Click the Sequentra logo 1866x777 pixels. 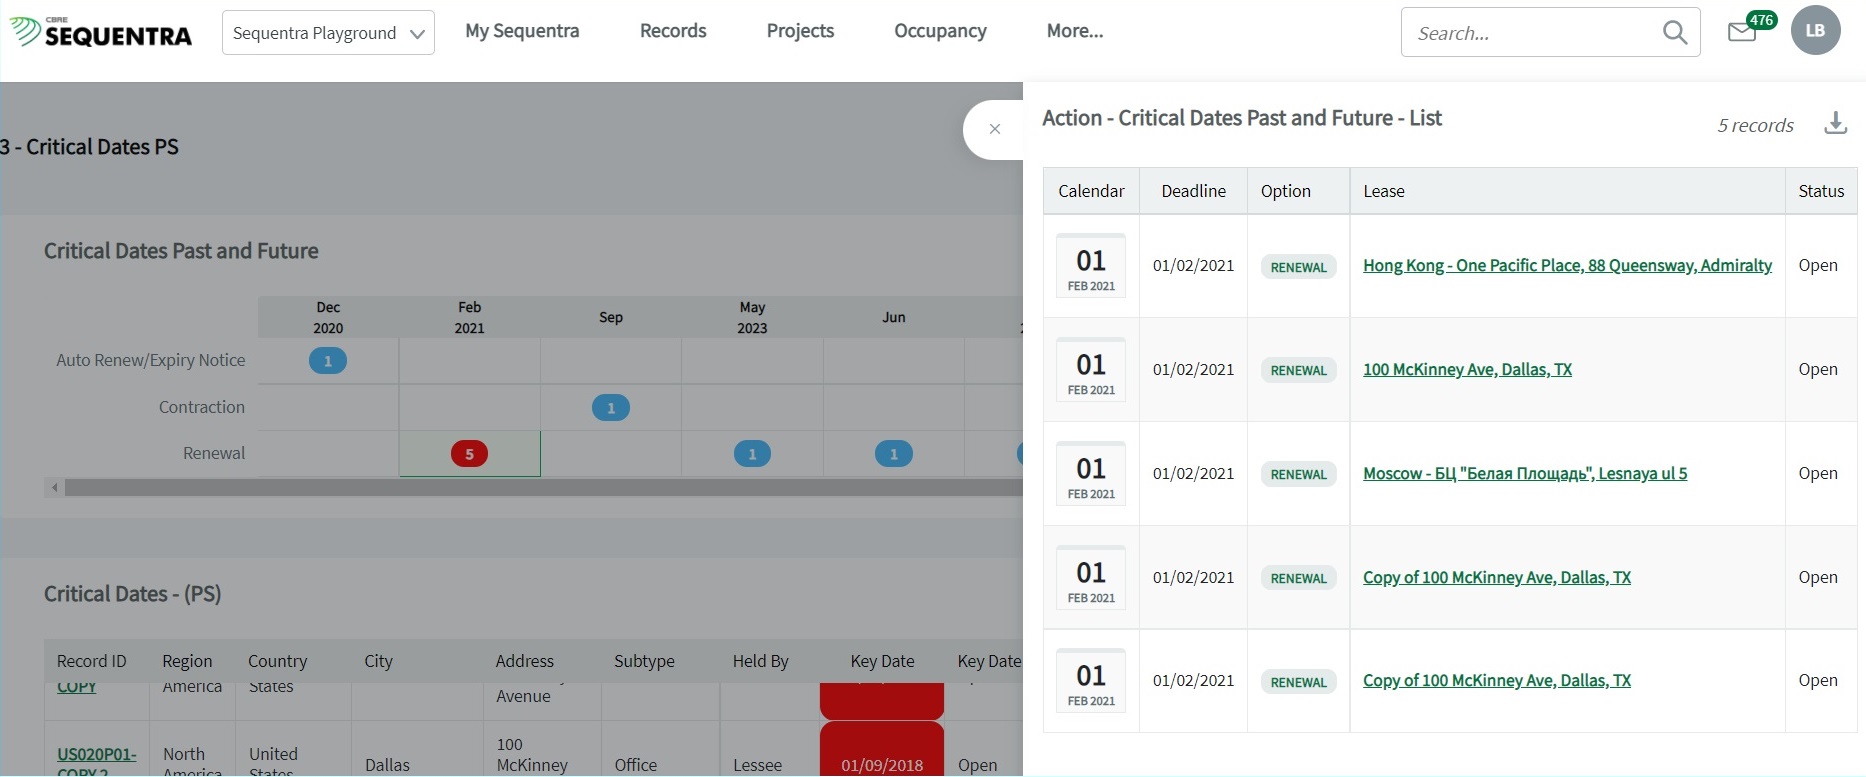(x=101, y=32)
